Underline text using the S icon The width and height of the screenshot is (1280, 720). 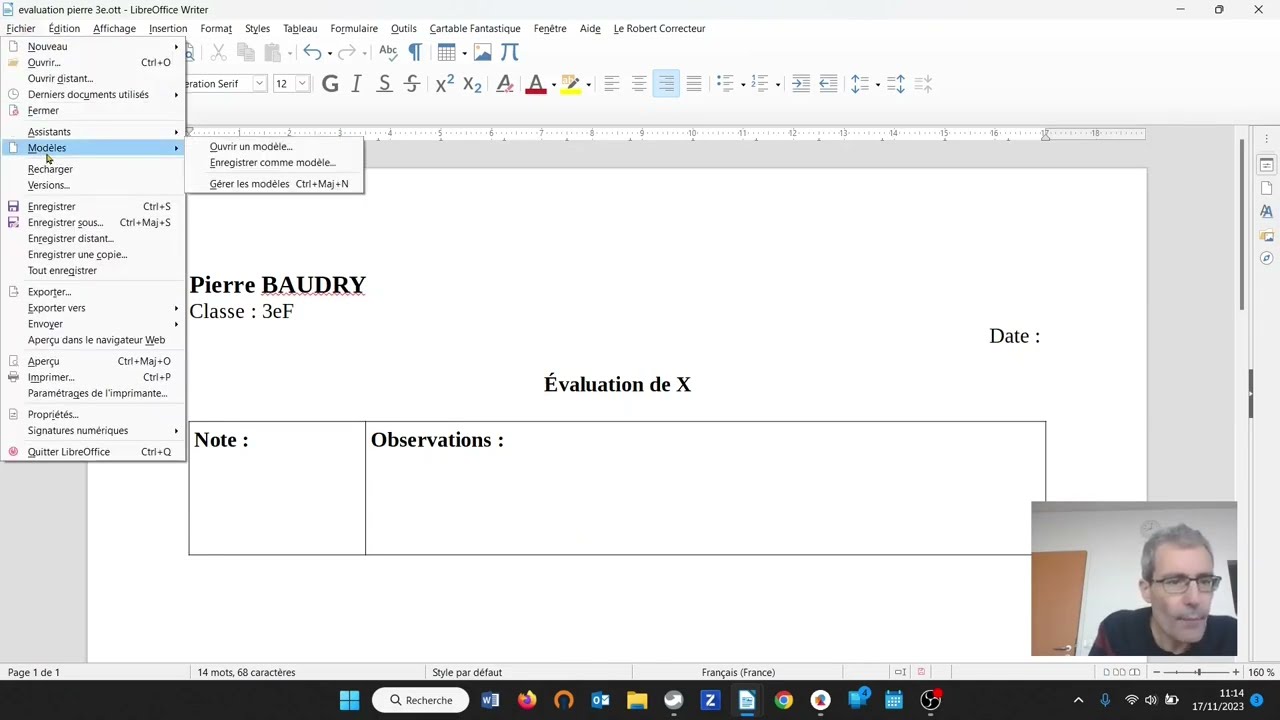(x=384, y=84)
